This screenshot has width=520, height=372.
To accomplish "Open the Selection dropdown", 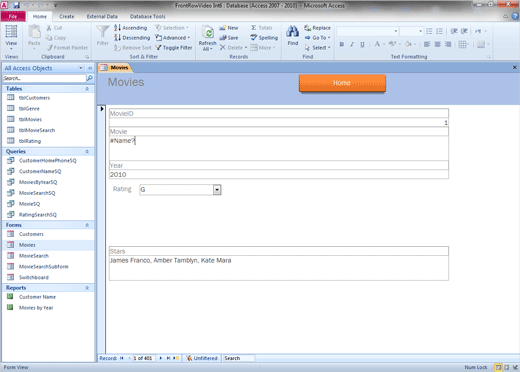I will (172, 28).
